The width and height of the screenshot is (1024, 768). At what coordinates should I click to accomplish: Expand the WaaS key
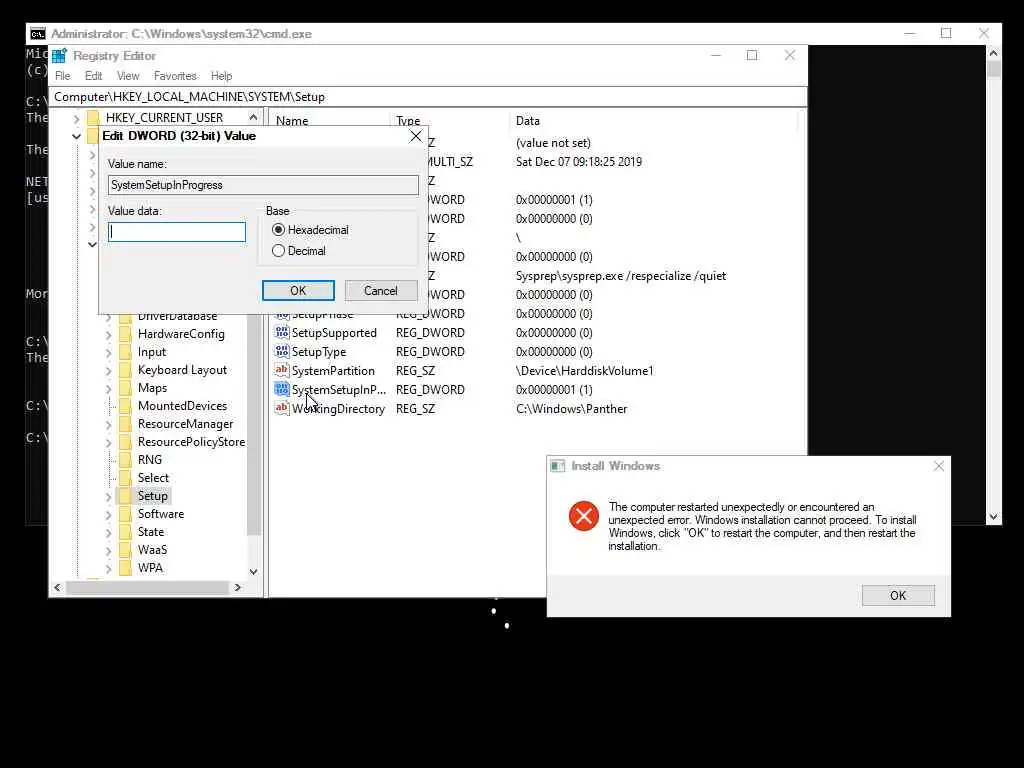[x=108, y=551]
